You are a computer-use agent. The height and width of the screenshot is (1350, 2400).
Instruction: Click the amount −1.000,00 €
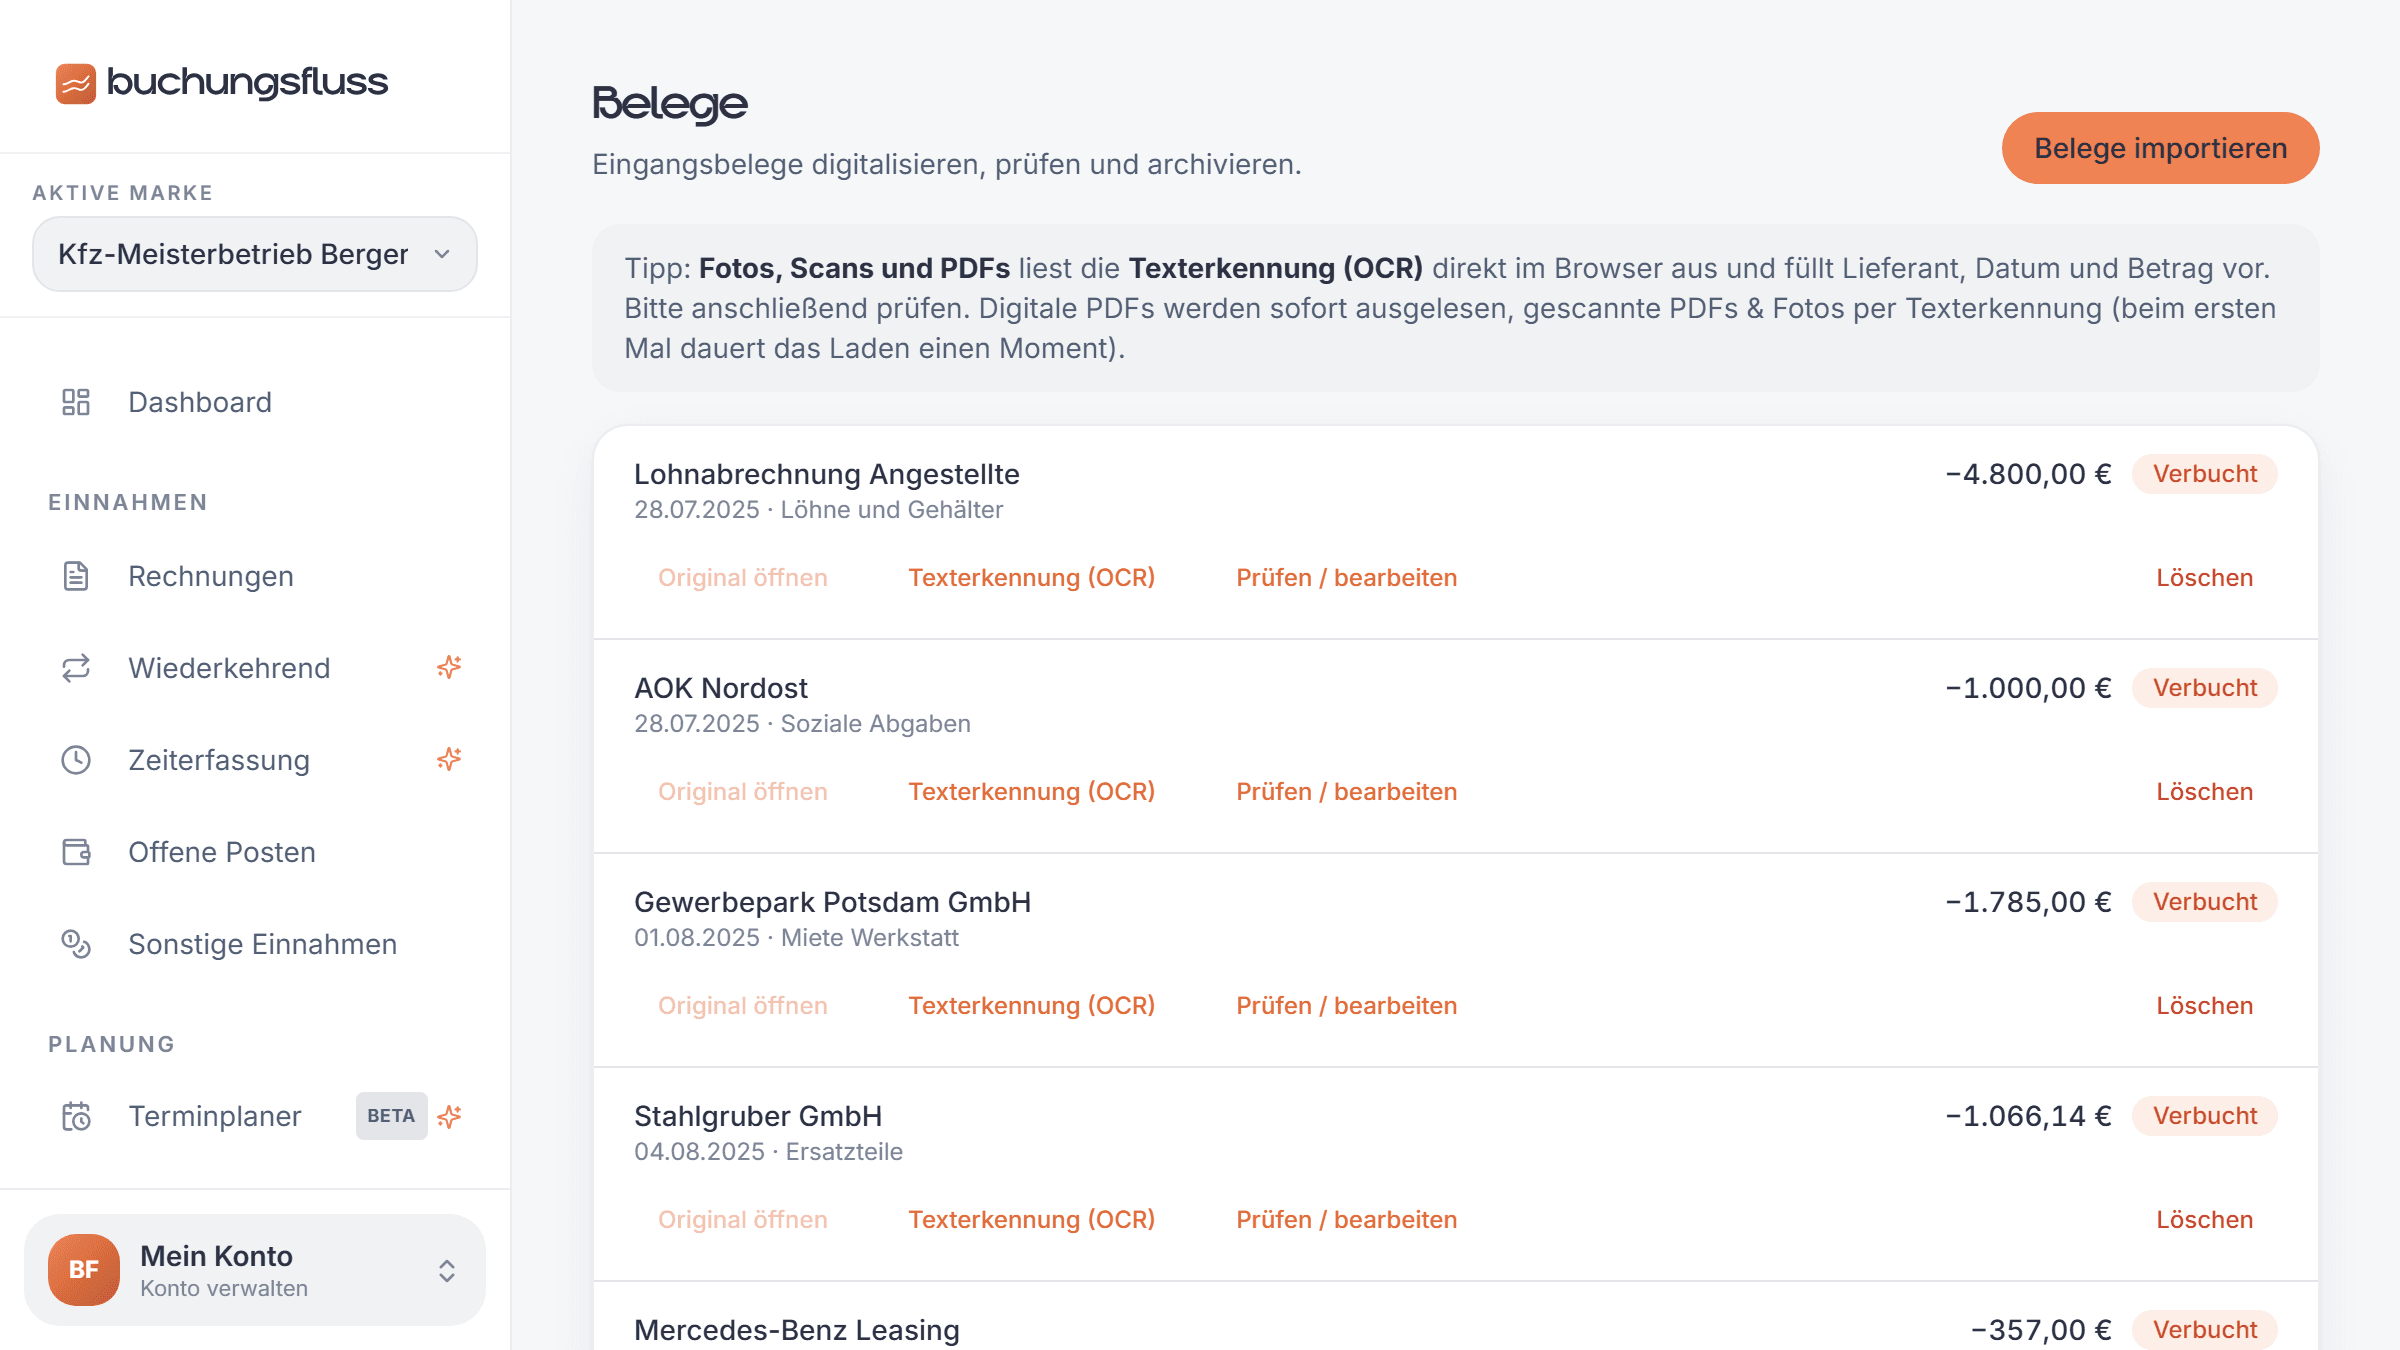tap(2028, 688)
